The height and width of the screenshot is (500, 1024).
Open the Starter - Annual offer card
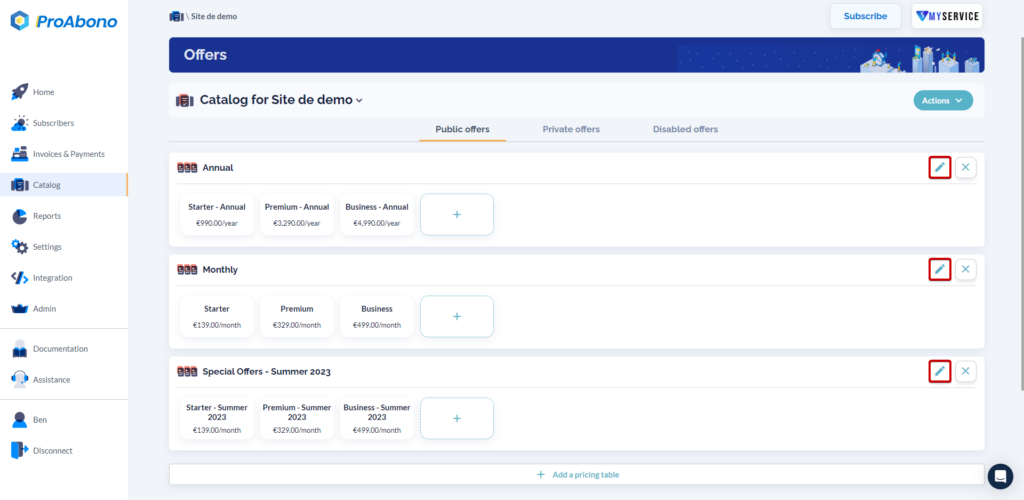point(217,214)
